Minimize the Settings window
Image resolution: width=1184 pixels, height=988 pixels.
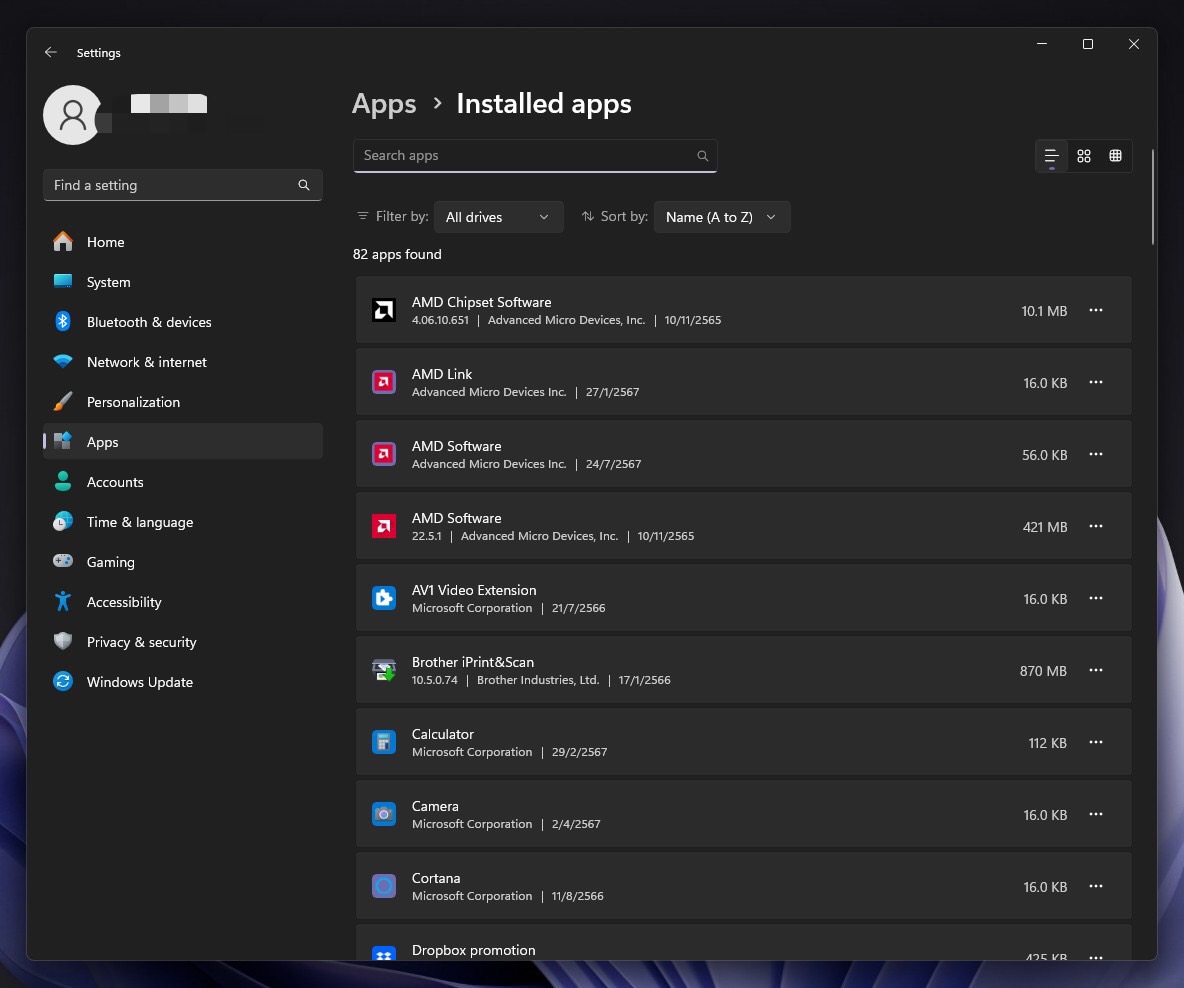[x=1042, y=44]
